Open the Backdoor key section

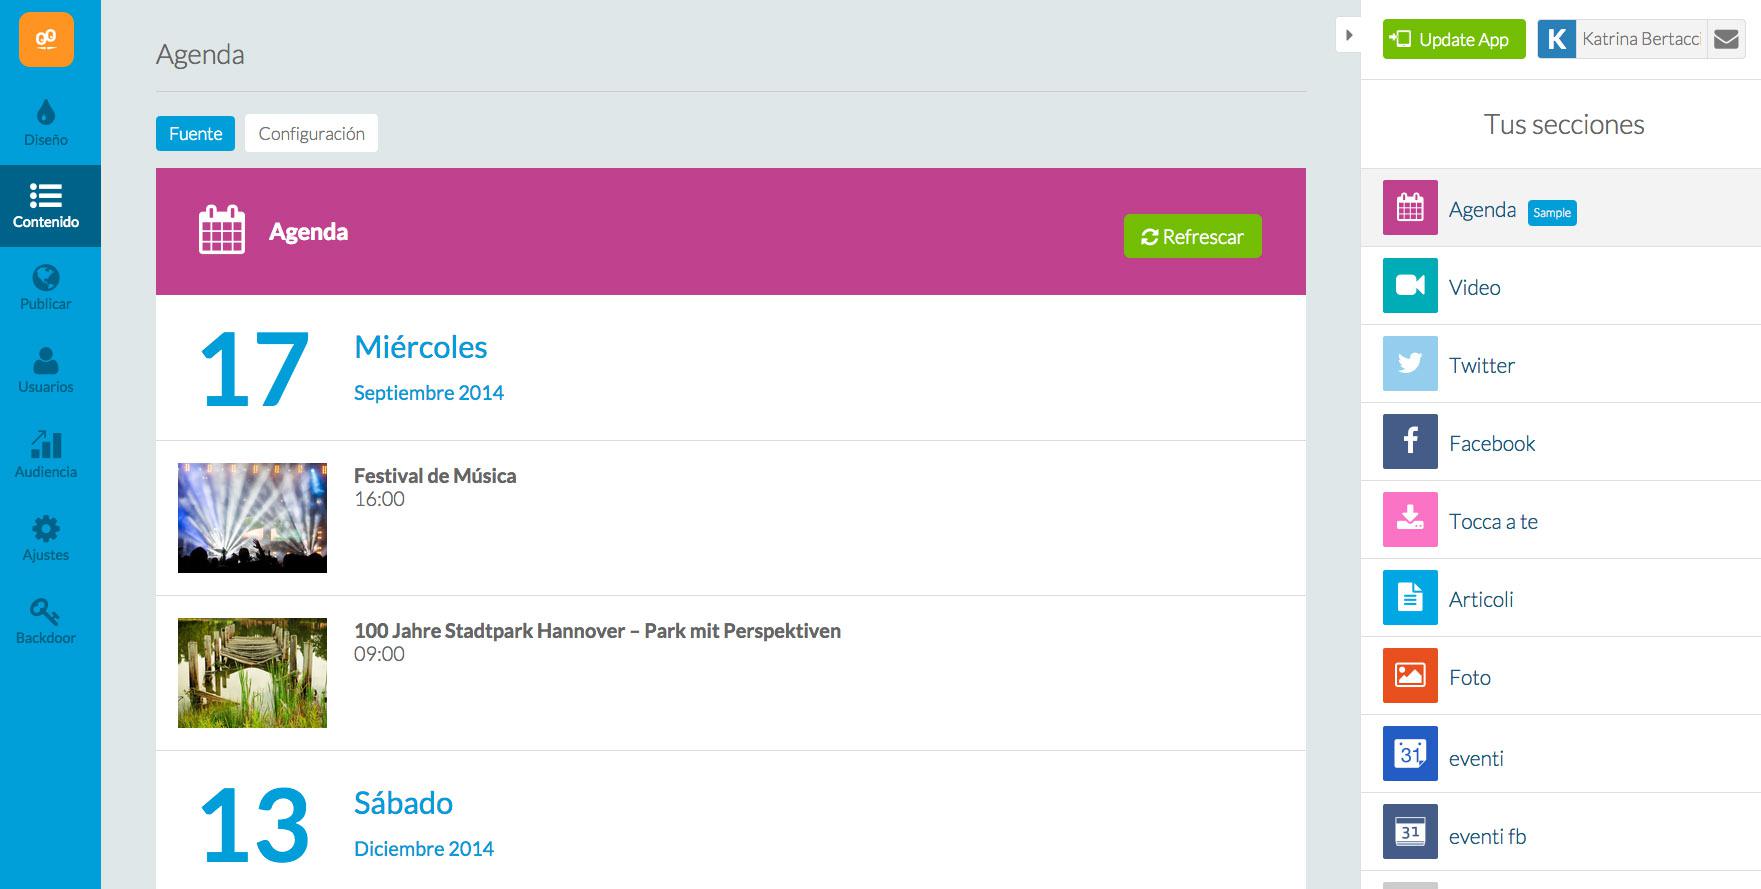click(x=46, y=621)
